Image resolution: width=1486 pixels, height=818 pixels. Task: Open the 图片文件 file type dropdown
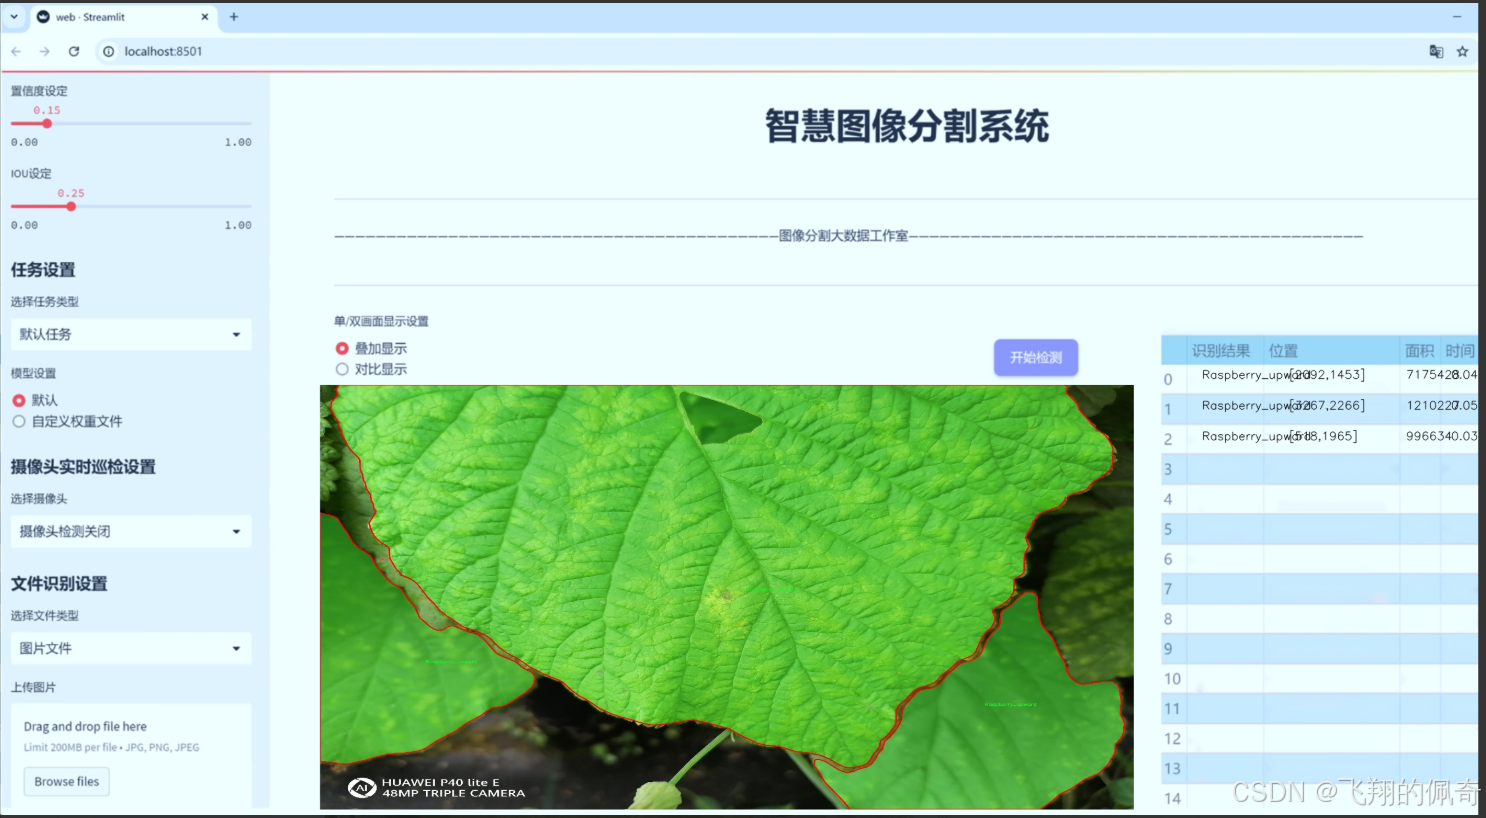point(131,648)
